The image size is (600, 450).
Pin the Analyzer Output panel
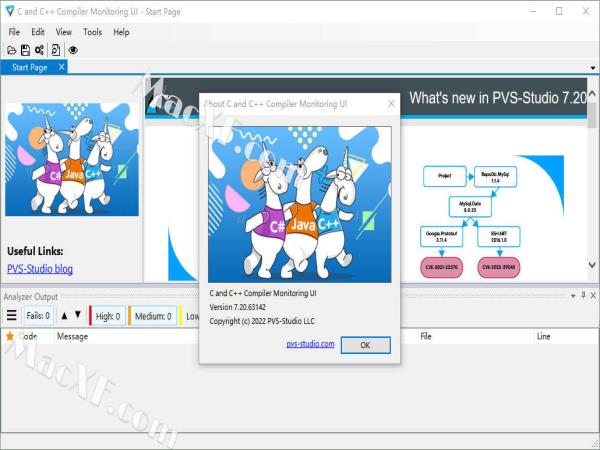tap(583, 295)
